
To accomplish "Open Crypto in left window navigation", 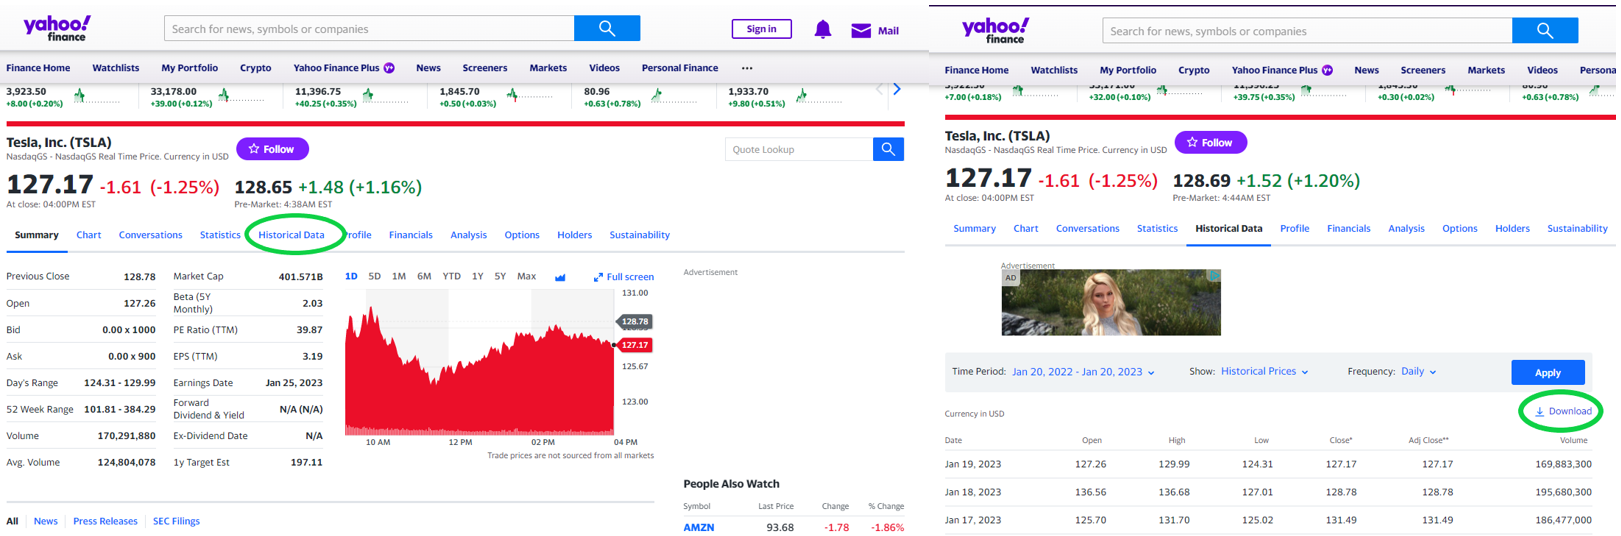I will (x=255, y=68).
